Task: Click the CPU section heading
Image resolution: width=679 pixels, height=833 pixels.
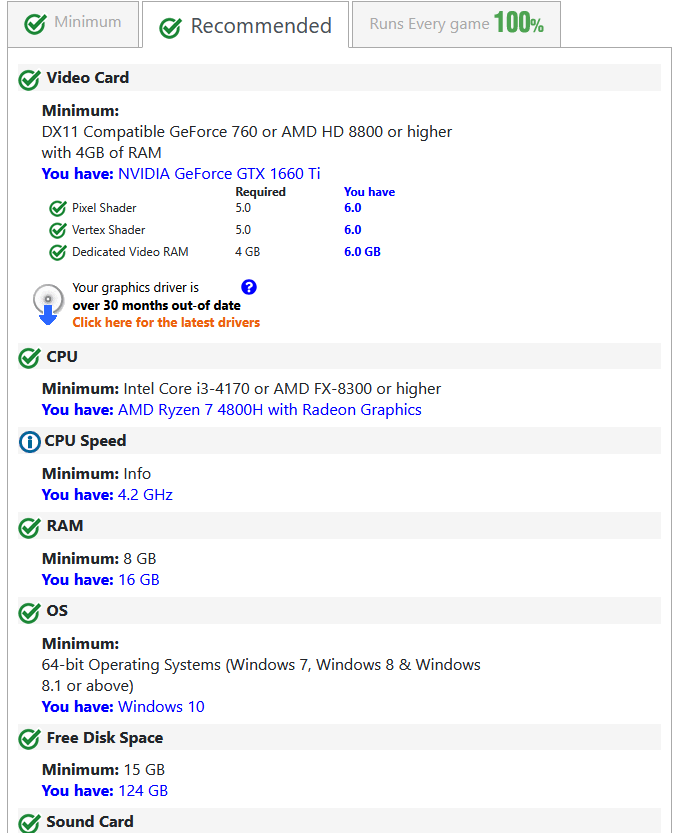Action: (x=62, y=356)
